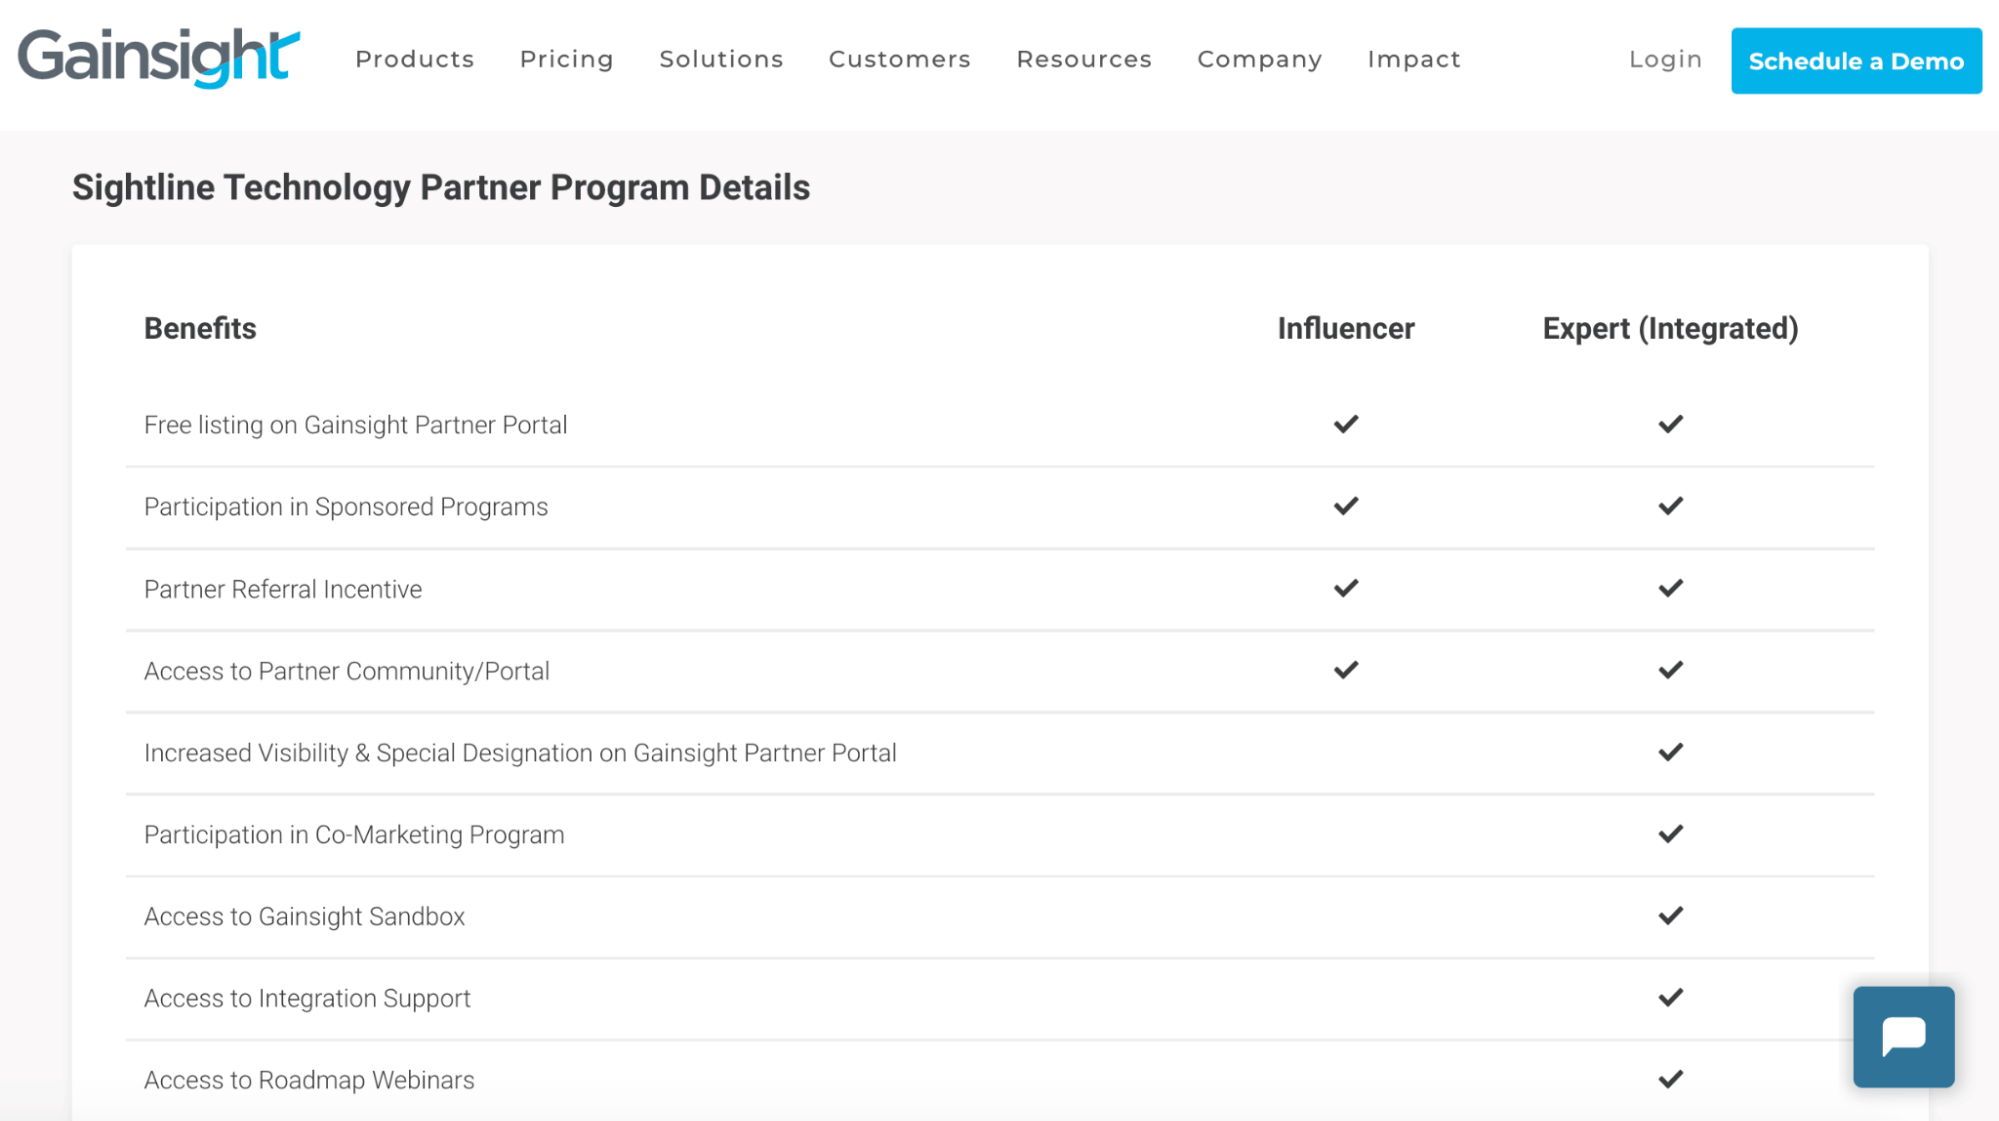Click Expert checkmark for Increased Visibility row

click(x=1670, y=752)
